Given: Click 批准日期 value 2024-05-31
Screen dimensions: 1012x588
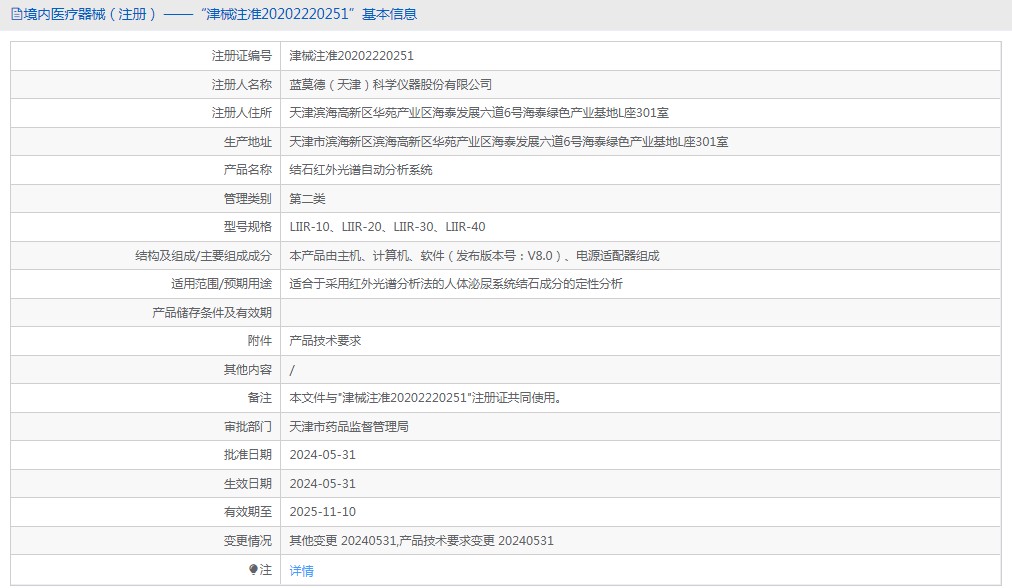Looking at the screenshot, I should [323, 455].
